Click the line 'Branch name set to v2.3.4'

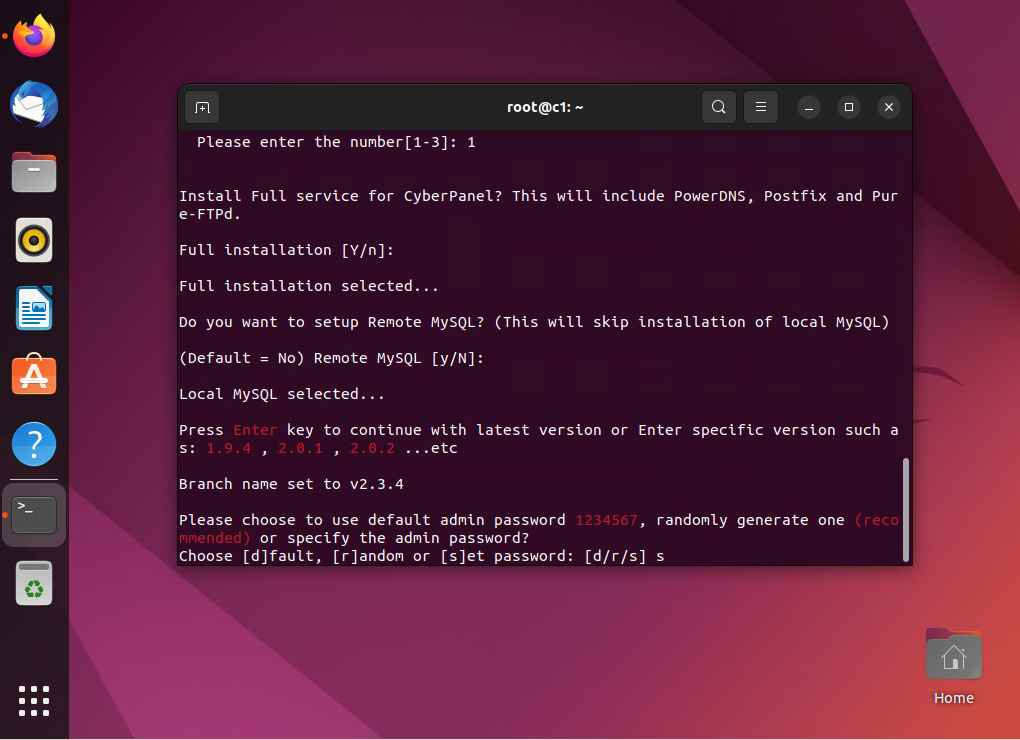click(x=291, y=484)
